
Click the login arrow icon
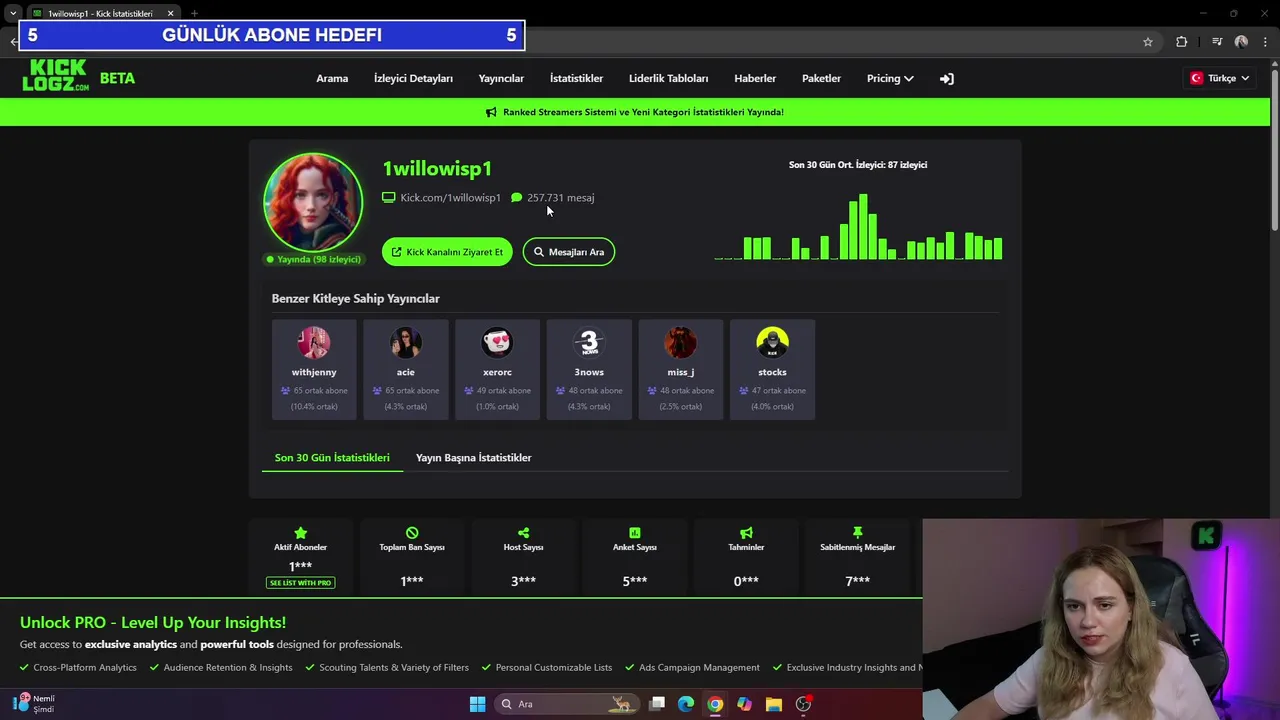(947, 78)
